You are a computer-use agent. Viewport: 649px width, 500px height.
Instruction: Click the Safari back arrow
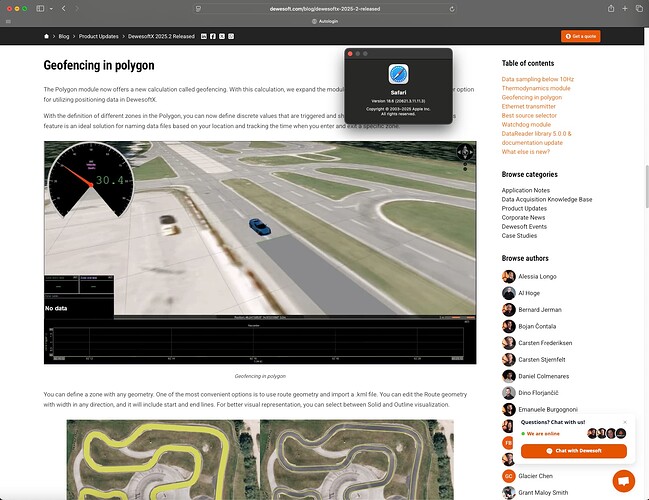click(x=65, y=8)
